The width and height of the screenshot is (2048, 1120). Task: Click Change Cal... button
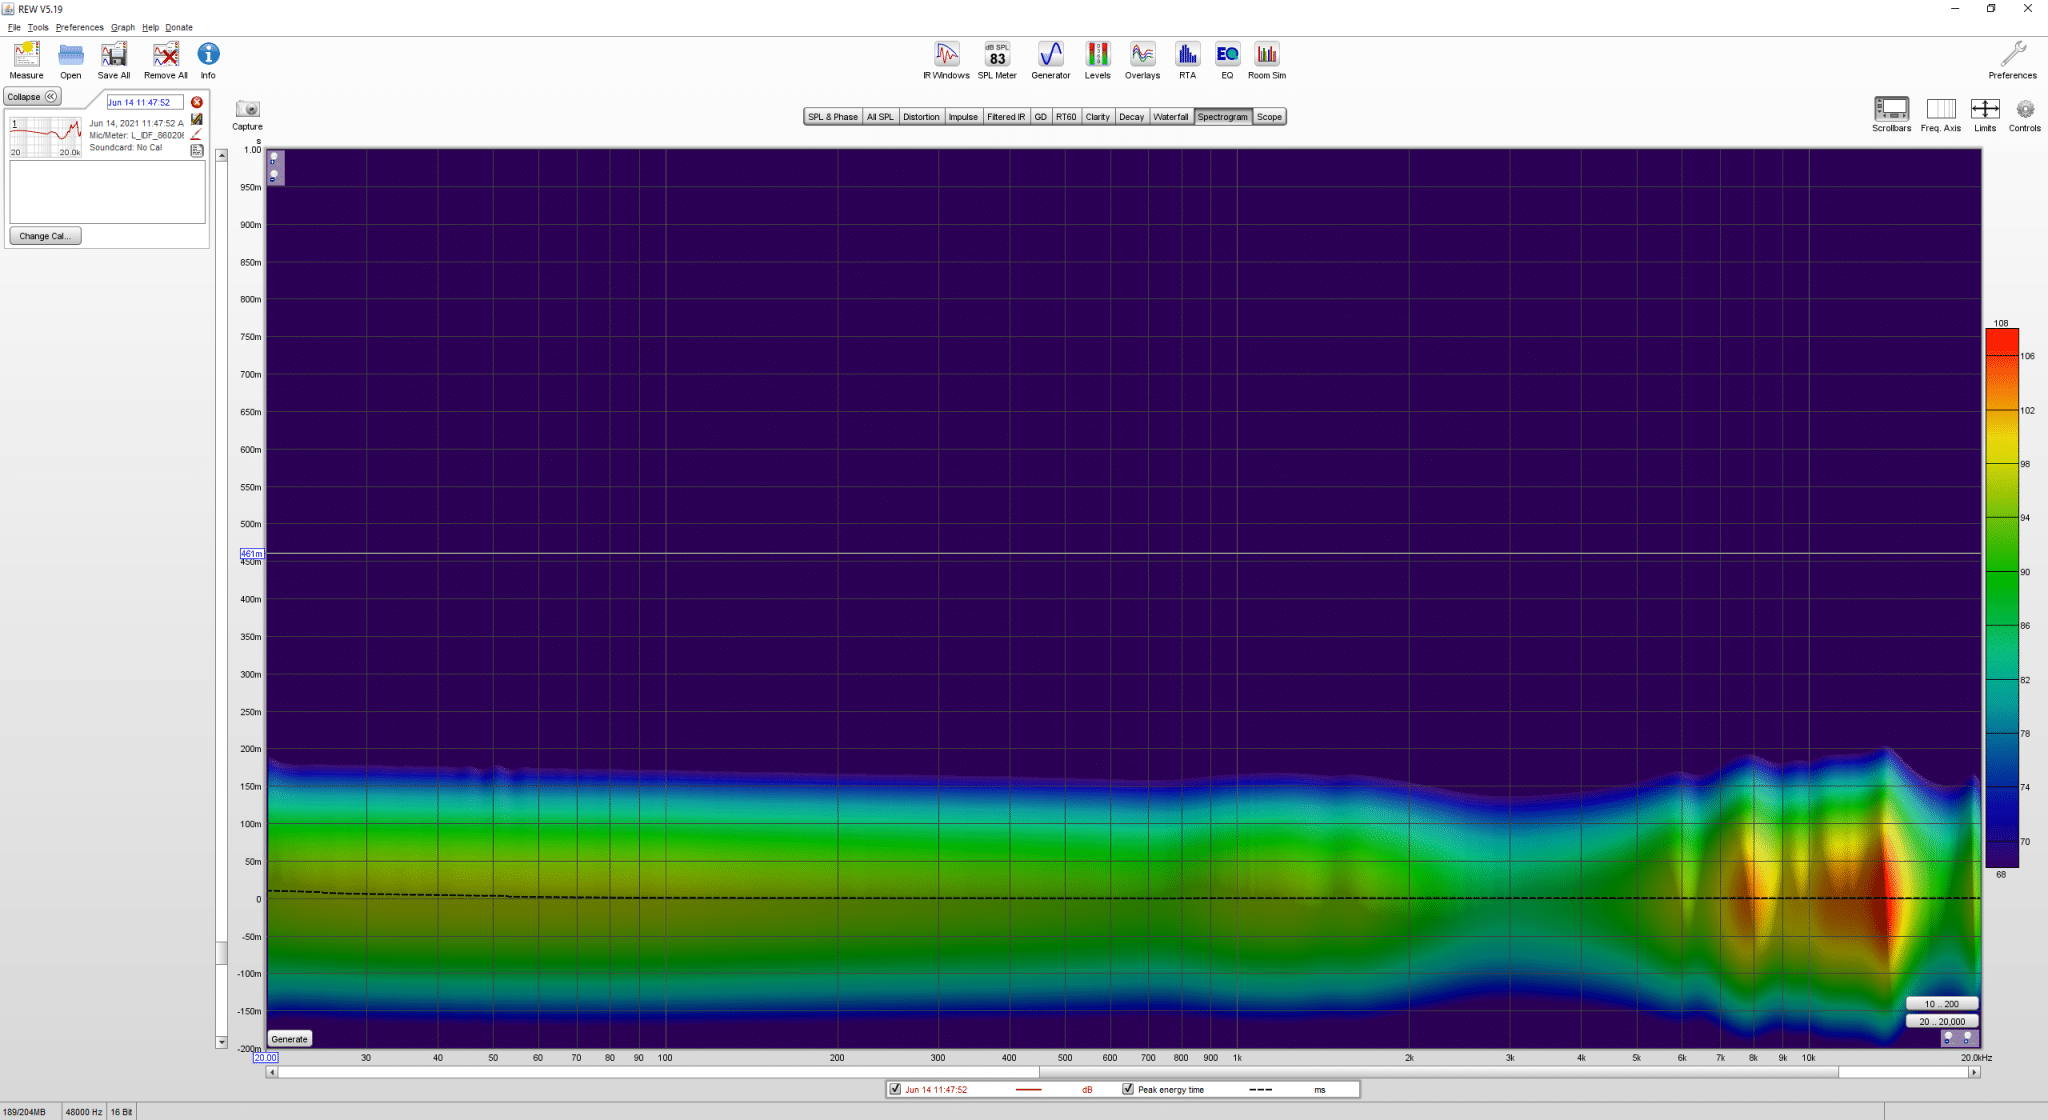(45, 236)
